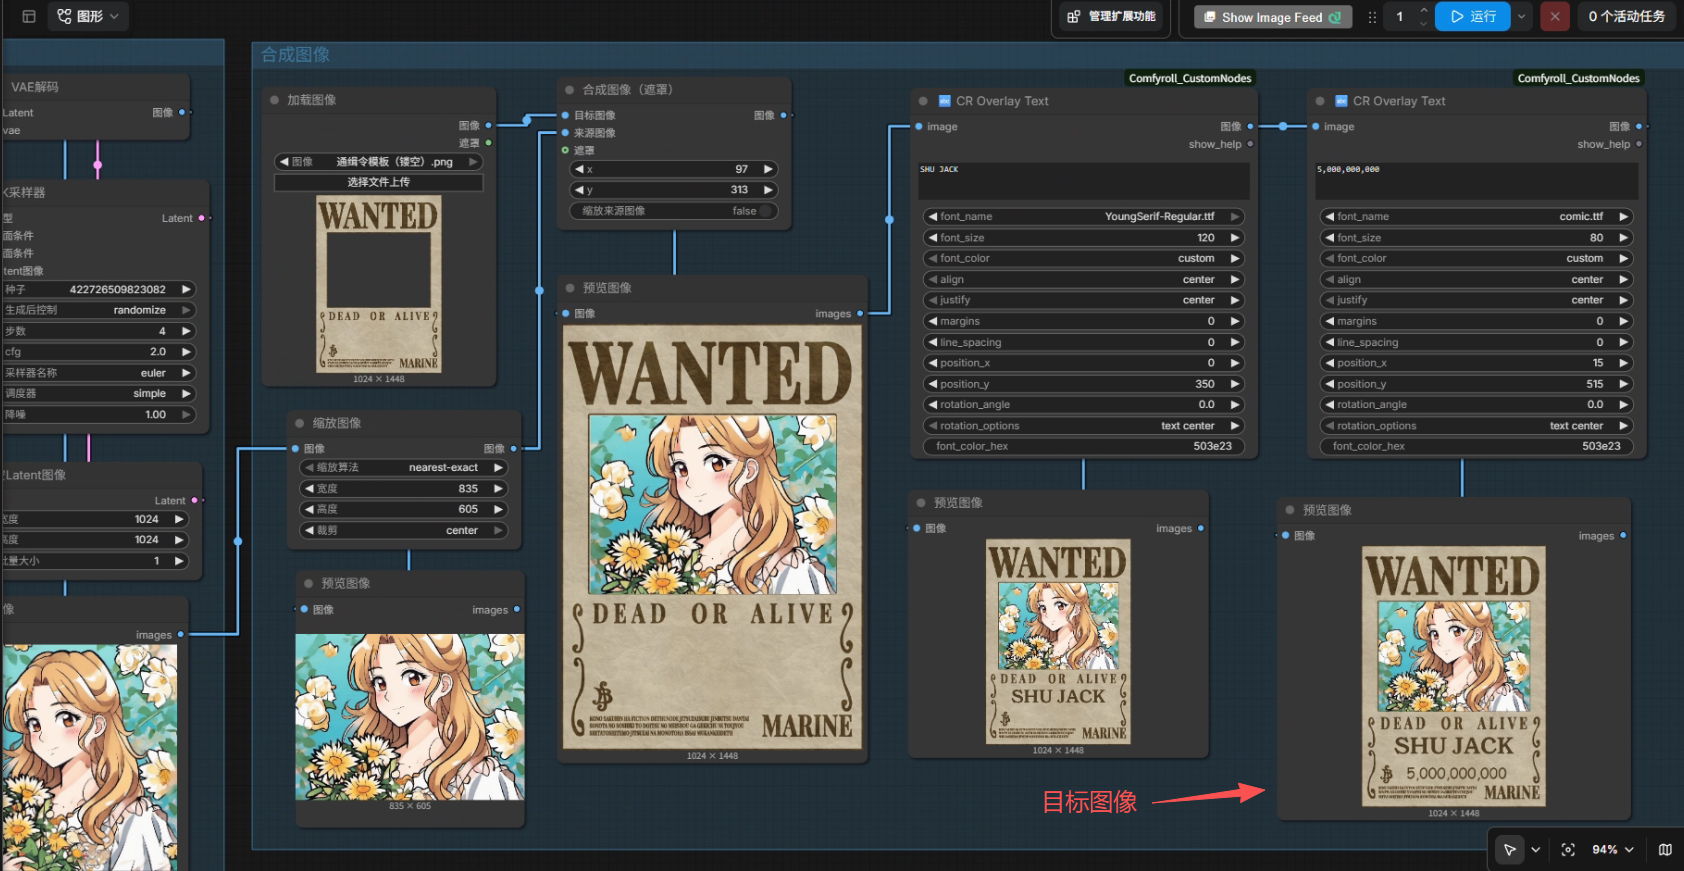Image resolution: width=1684 pixels, height=871 pixels.
Task: Open the YoungSerif-Regular.ttf font_name selector
Action: point(1084,216)
